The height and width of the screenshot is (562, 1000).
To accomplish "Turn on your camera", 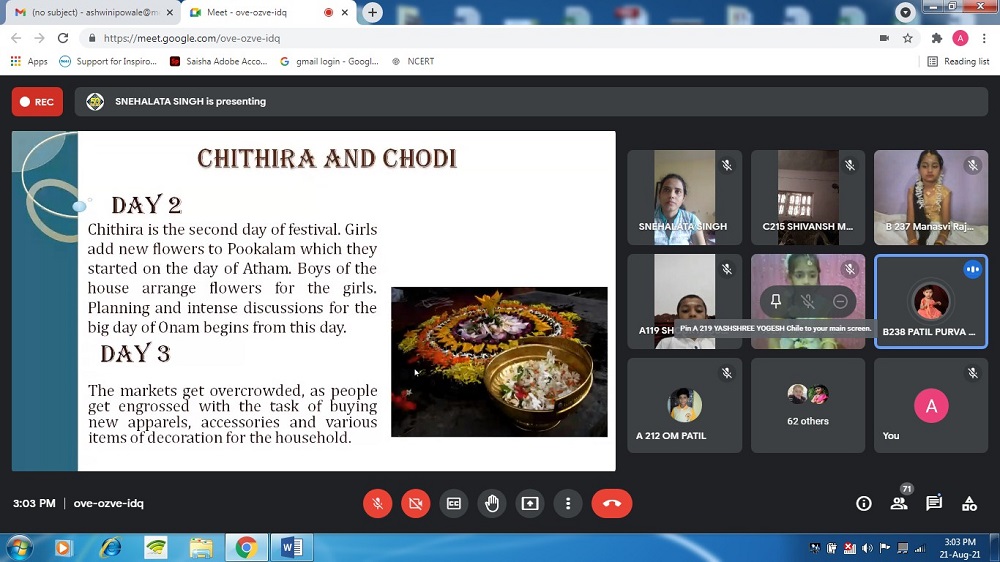I will pyautogui.click(x=415, y=503).
